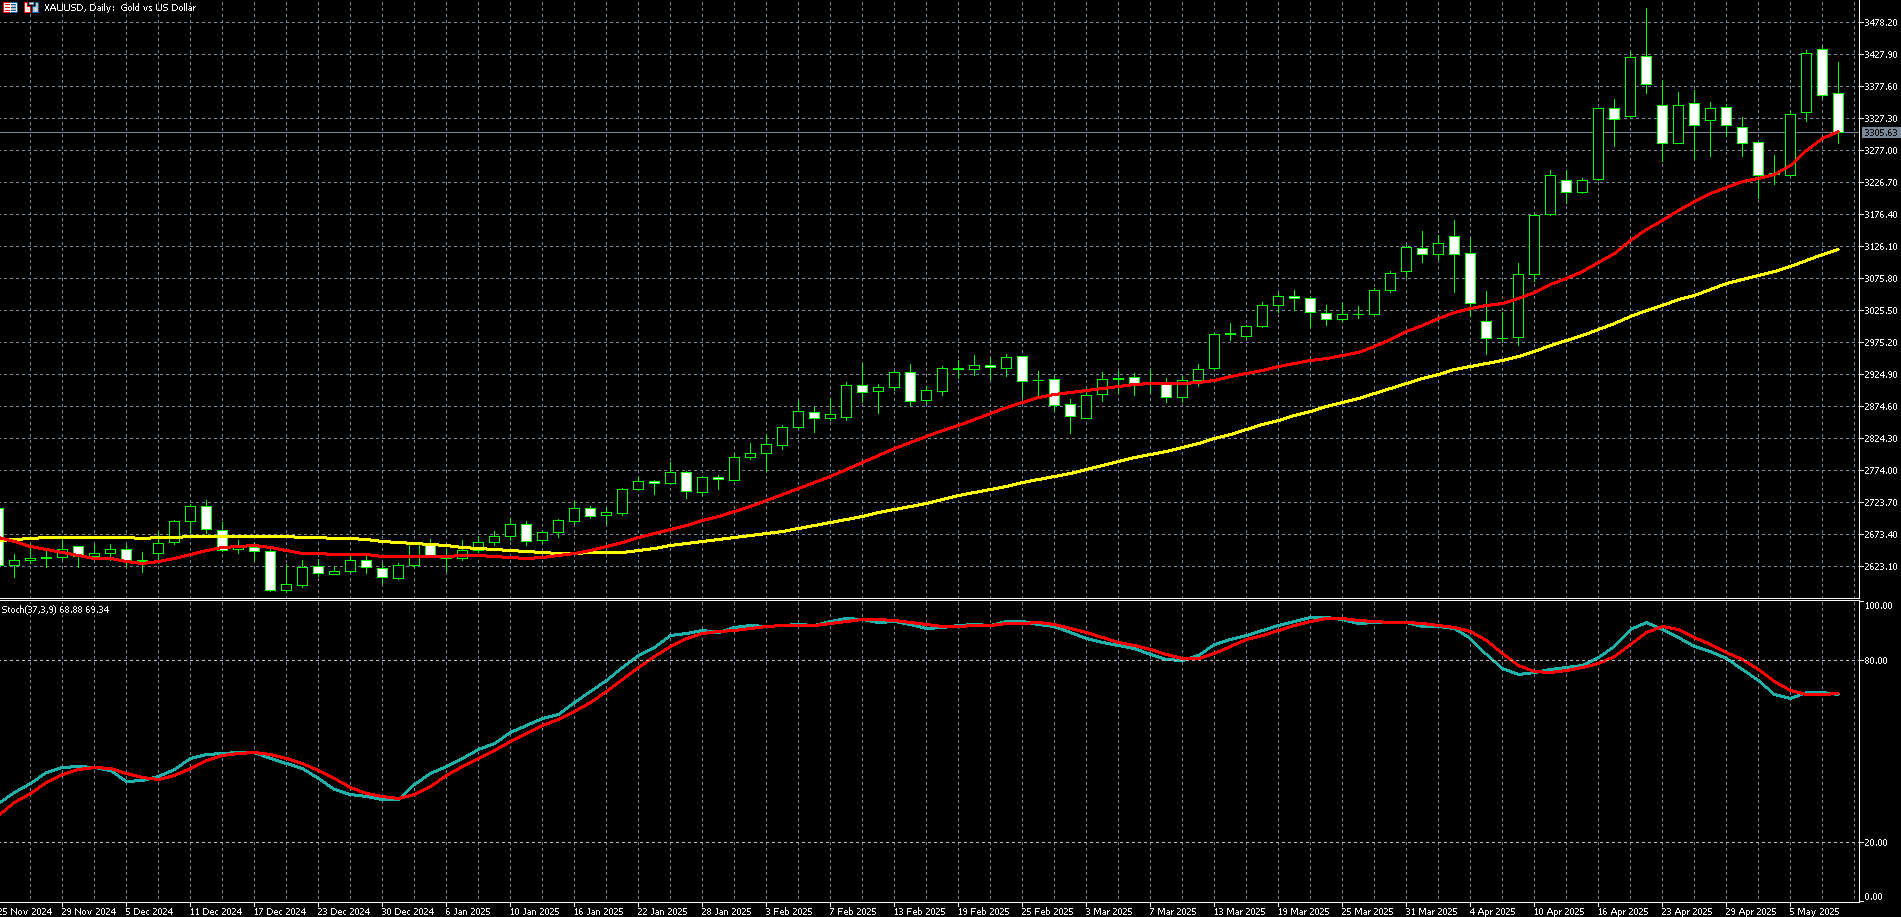Select the current price tag 3305.63
This screenshot has width=1901, height=917.
coord(1880,133)
